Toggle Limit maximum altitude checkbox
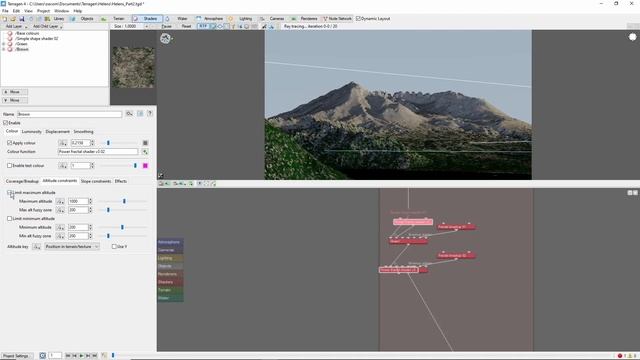Screen dimensions: 640x360 coord(9,193)
